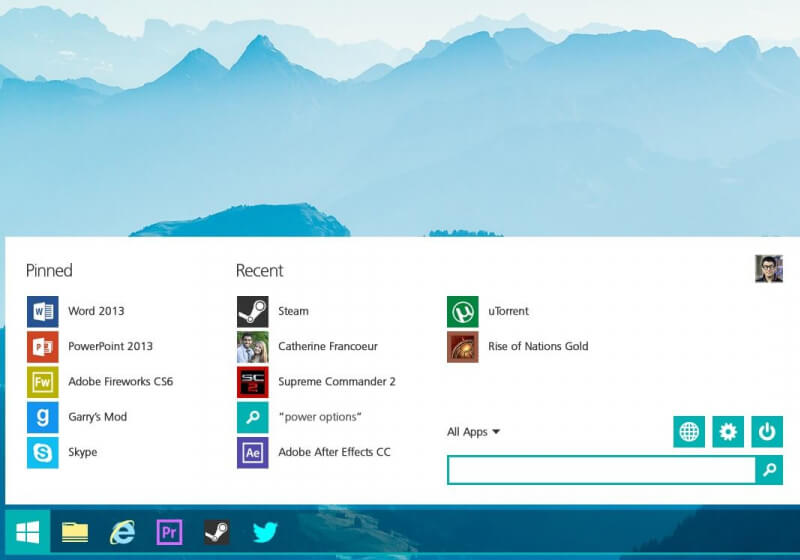Open the Rise of Nations Gold icon
Viewport: 800px width, 560px height.
[x=463, y=347]
